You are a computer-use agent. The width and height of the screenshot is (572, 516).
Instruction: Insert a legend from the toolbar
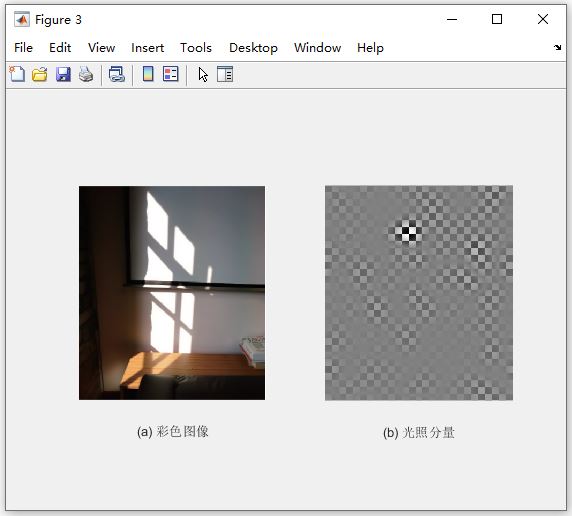click(170, 74)
